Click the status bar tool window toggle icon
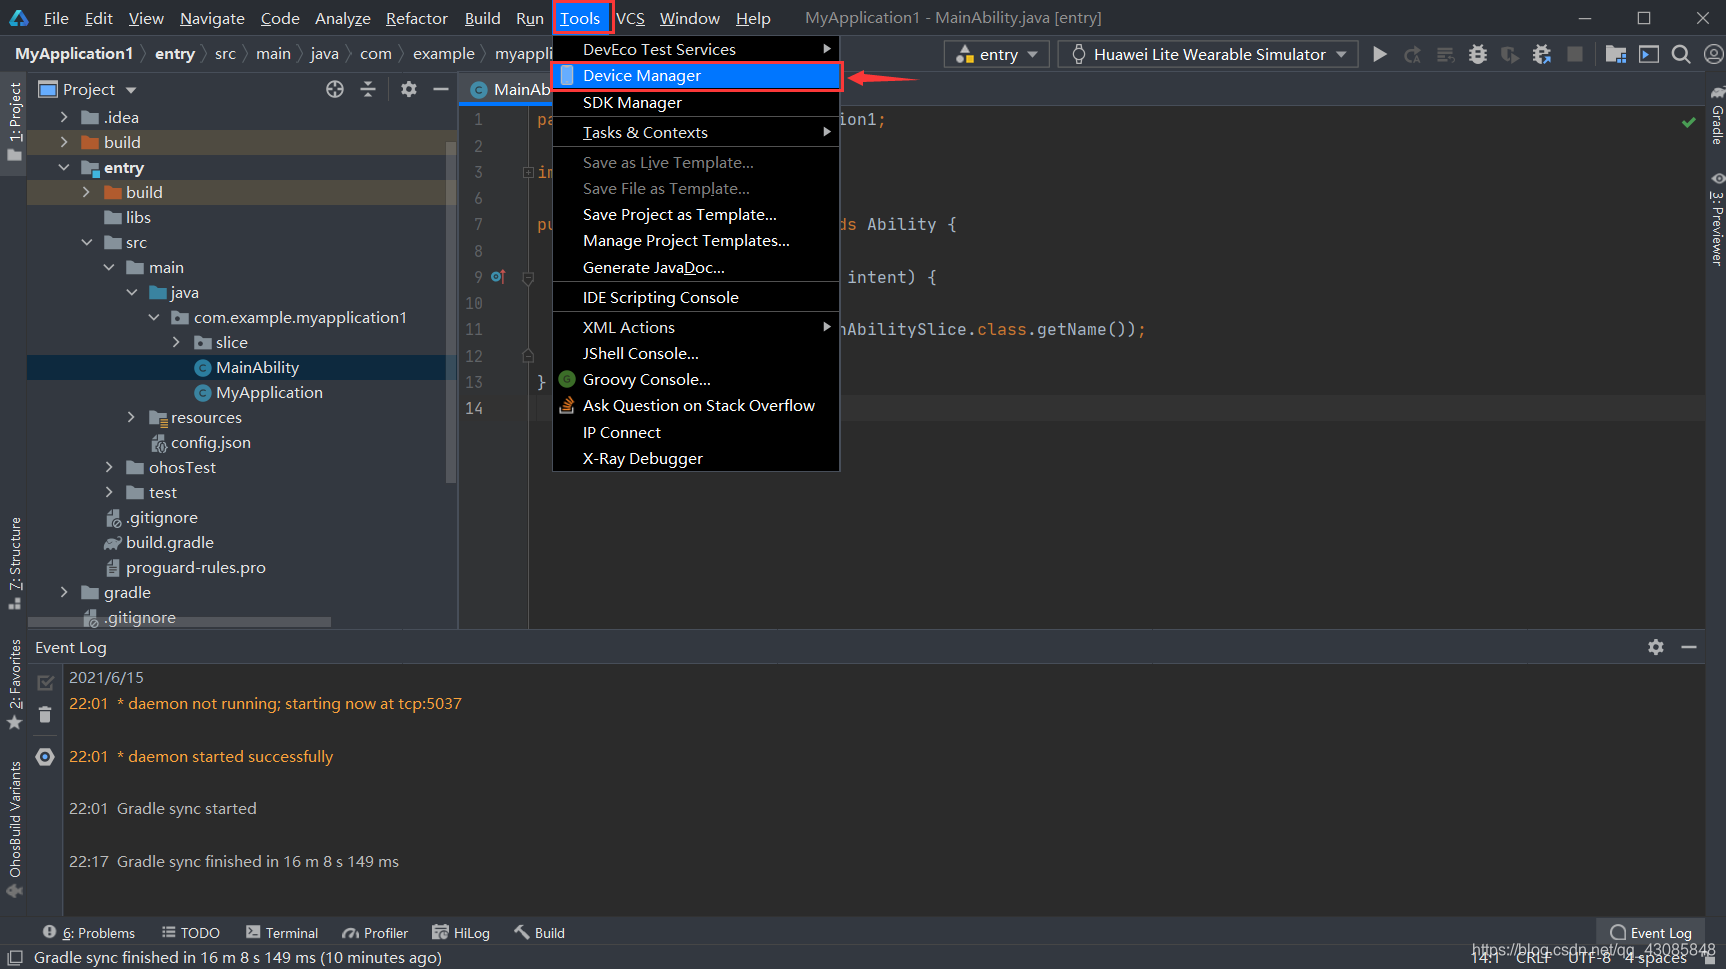Viewport: 1726px width, 969px height. click(x=15, y=957)
